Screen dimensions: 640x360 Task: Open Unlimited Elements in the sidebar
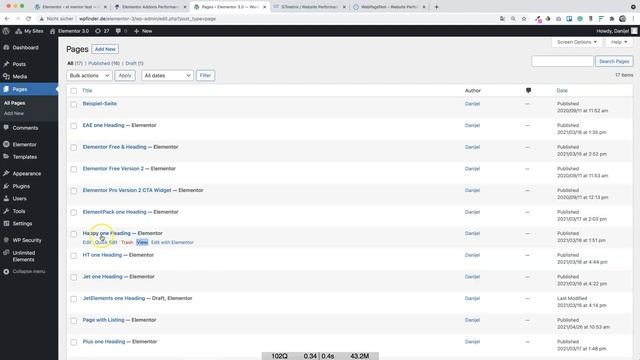click(23, 256)
